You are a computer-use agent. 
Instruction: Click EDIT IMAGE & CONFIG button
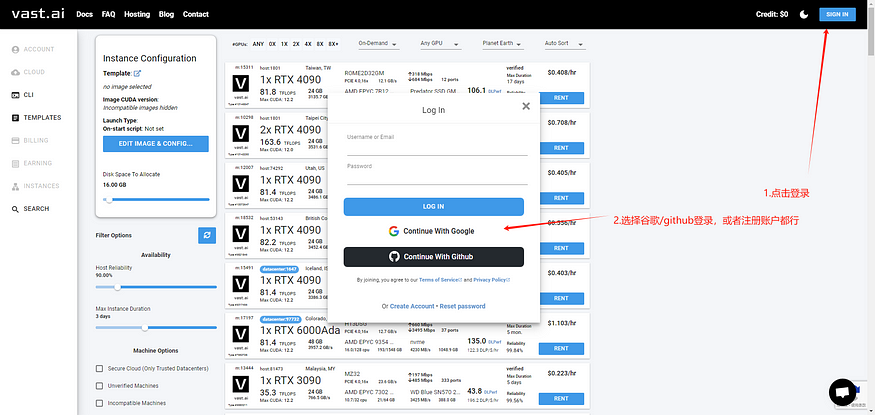[x=156, y=144]
